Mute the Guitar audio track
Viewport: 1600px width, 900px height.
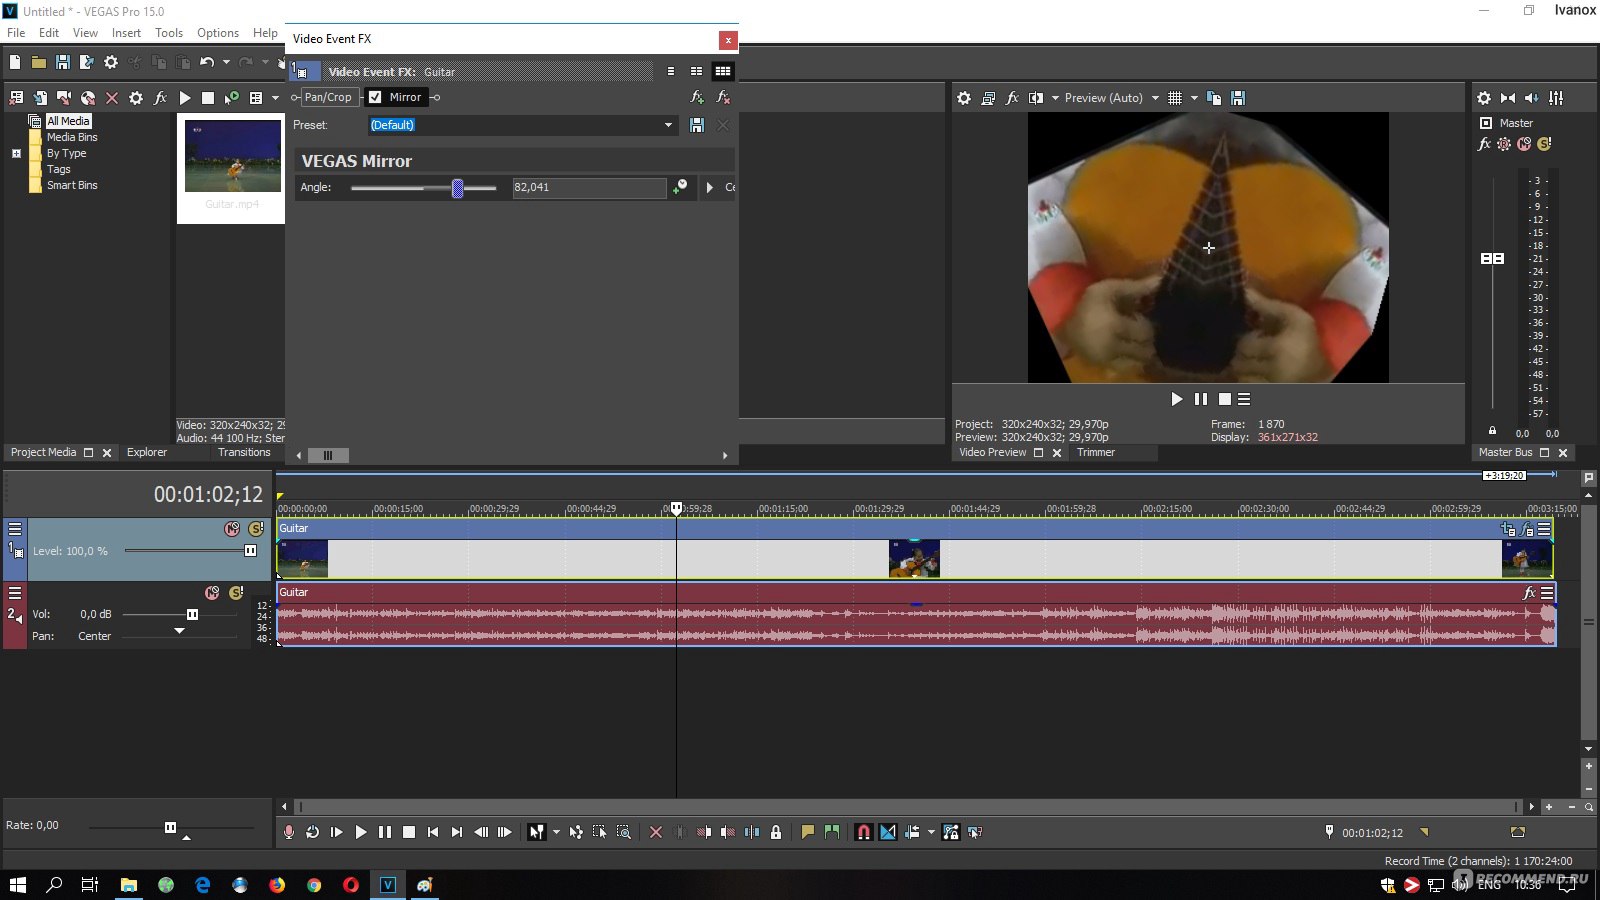pos(212,593)
